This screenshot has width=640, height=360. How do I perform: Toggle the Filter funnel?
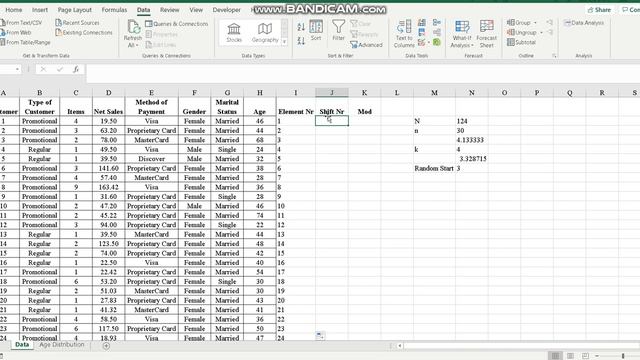tap(338, 30)
